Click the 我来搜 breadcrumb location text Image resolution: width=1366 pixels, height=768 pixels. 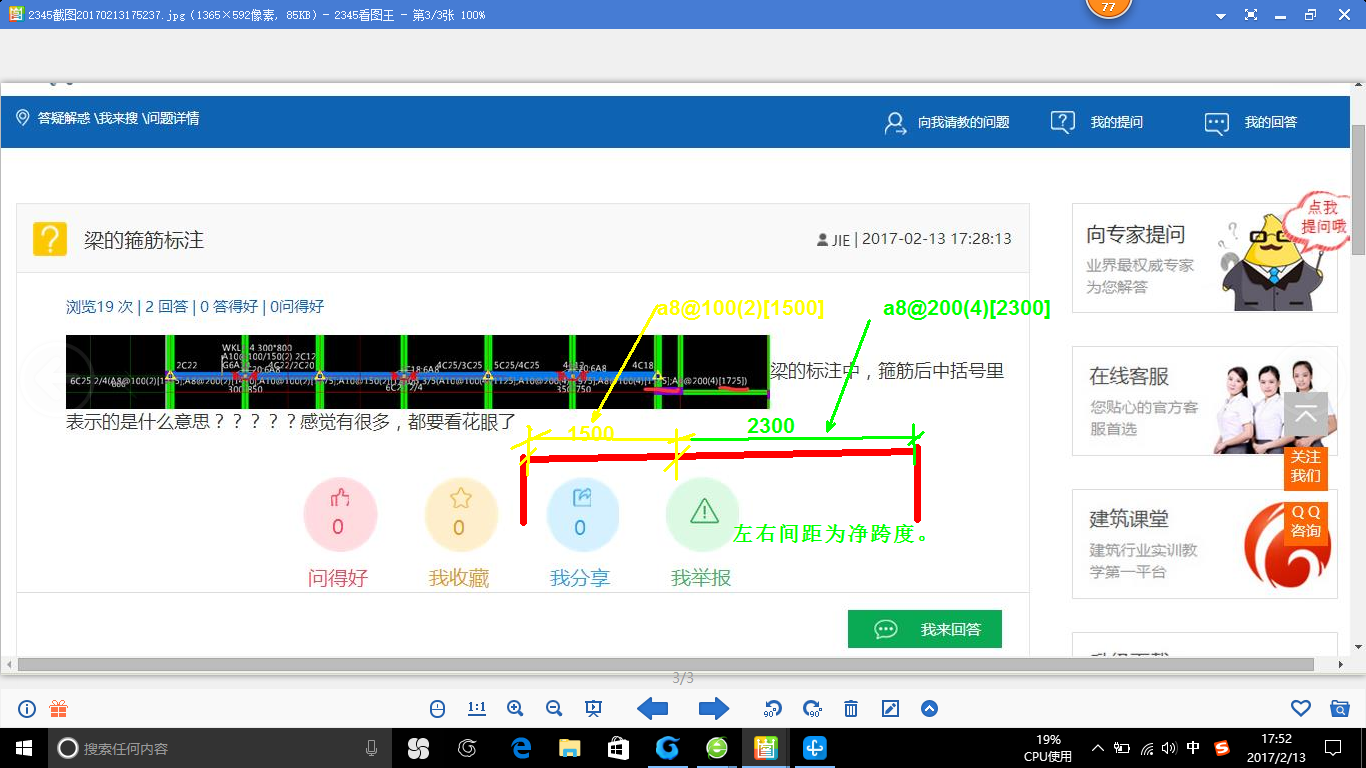coord(118,118)
